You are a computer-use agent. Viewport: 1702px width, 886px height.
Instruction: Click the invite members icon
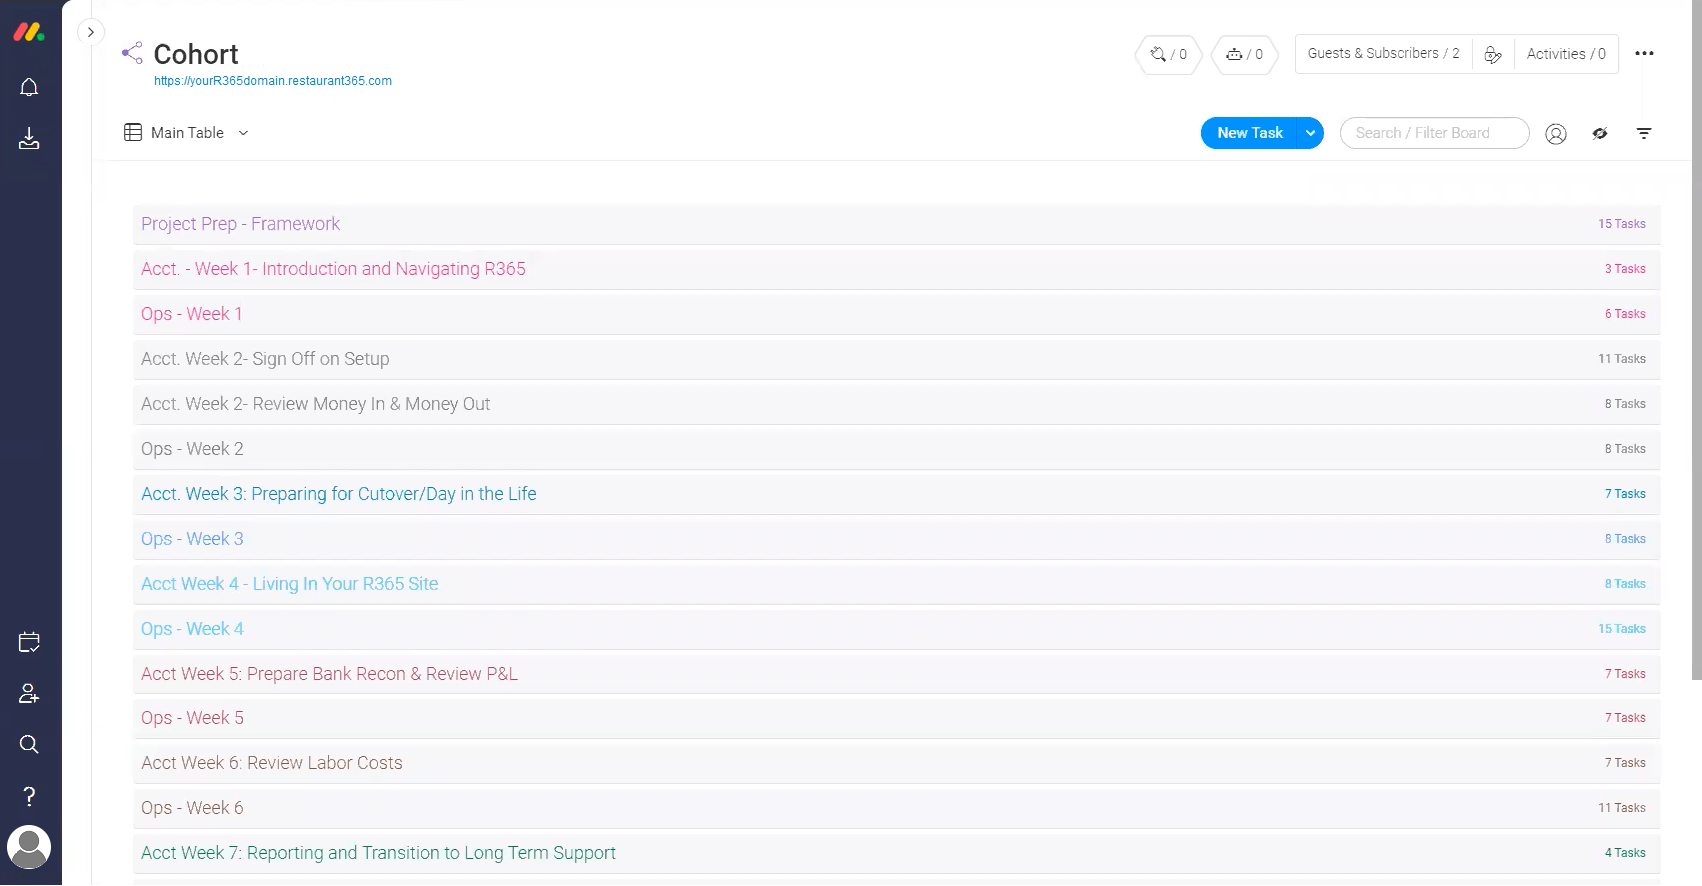(x=29, y=694)
